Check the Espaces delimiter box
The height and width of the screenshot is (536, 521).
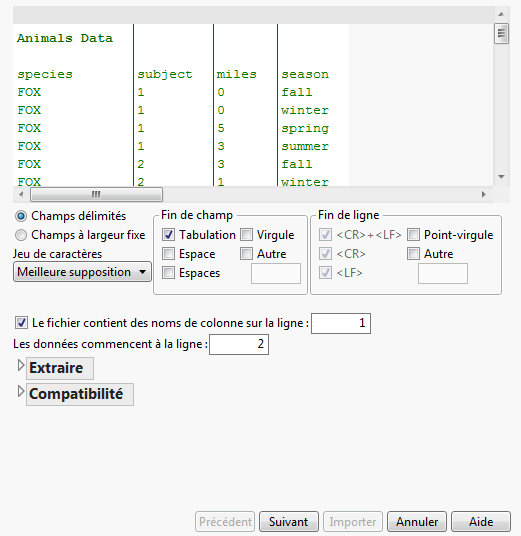tap(168, 273)
